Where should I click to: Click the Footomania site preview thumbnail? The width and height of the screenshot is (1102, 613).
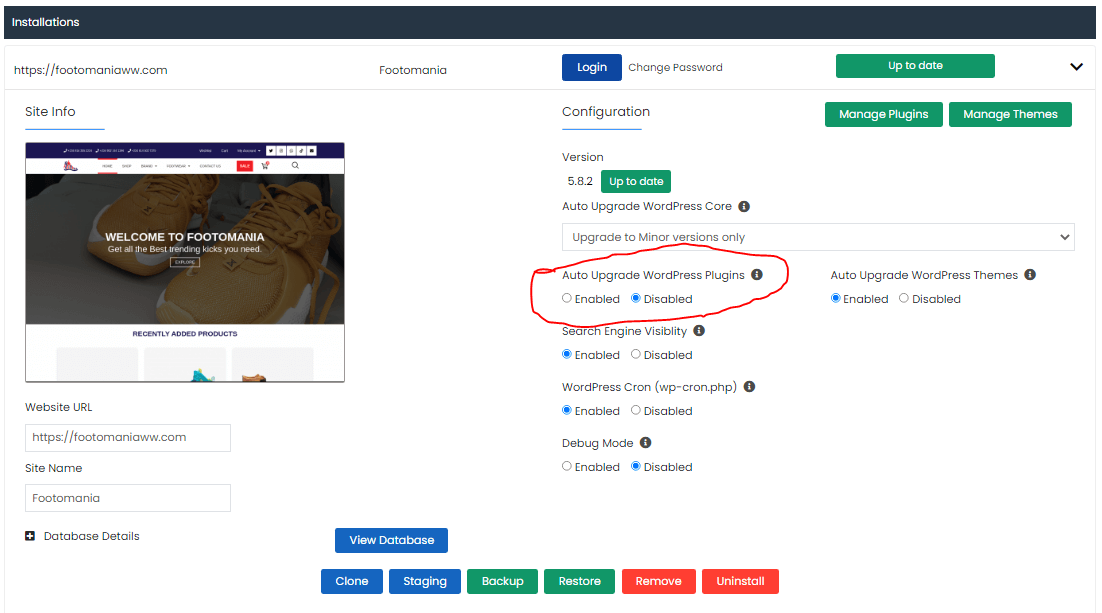click(185, 262)
